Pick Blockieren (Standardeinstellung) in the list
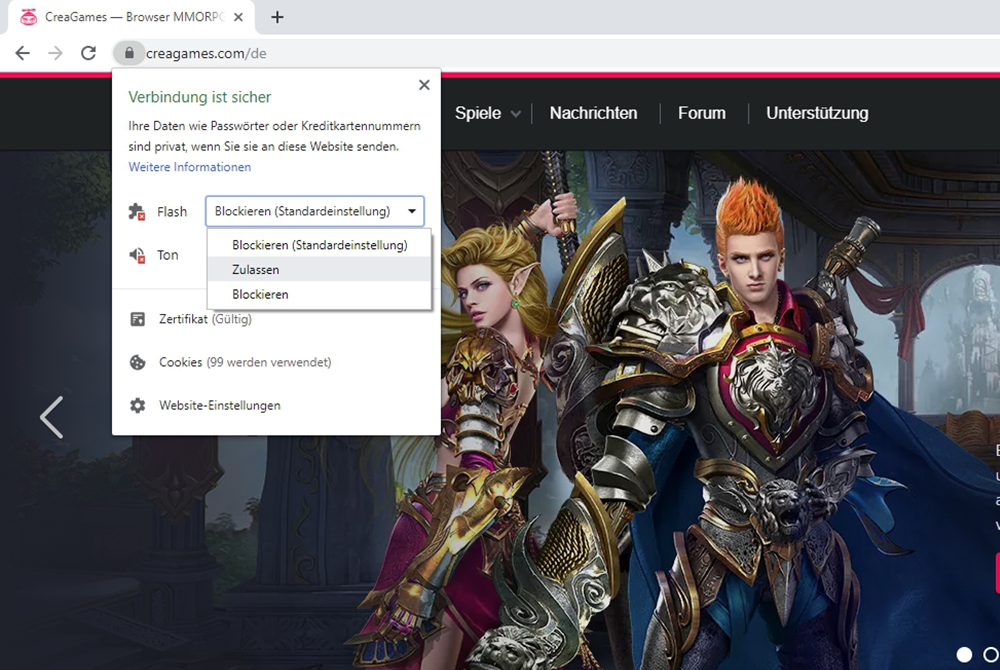The height and width of the screenshot is (670, 1000). click(x=319, y=245)
